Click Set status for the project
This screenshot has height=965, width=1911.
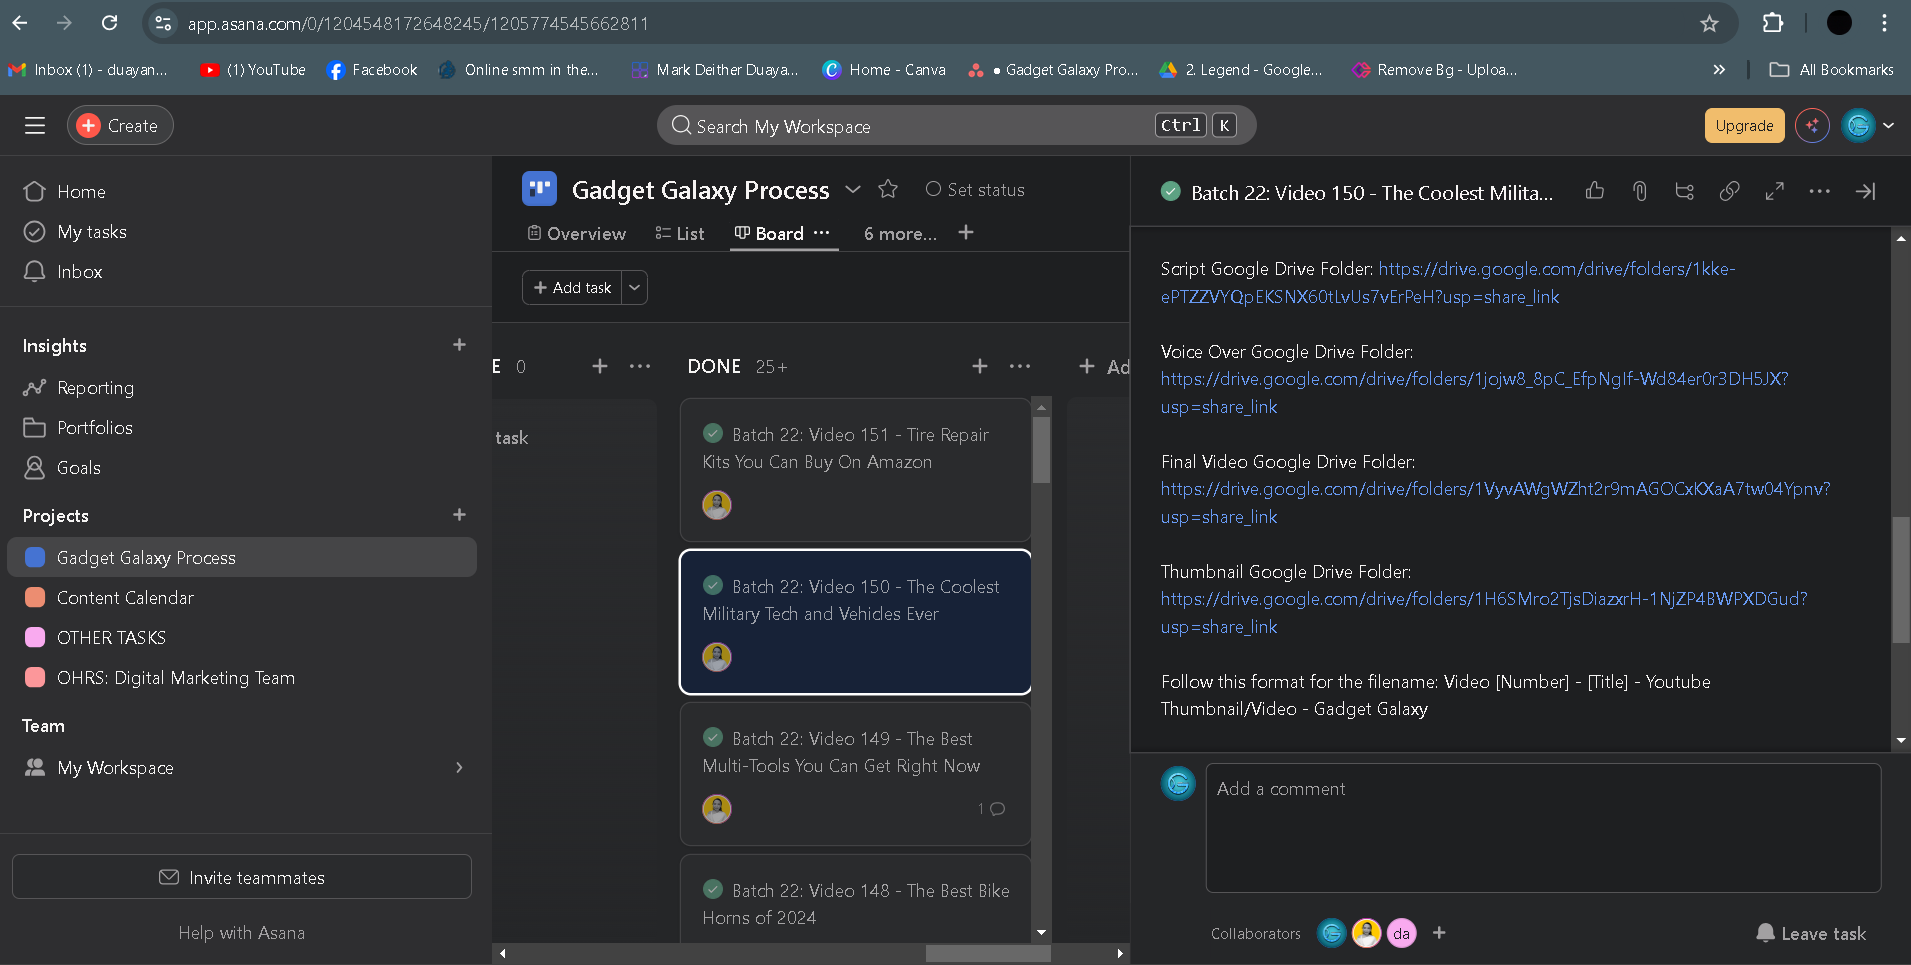[x=975, y=190]
